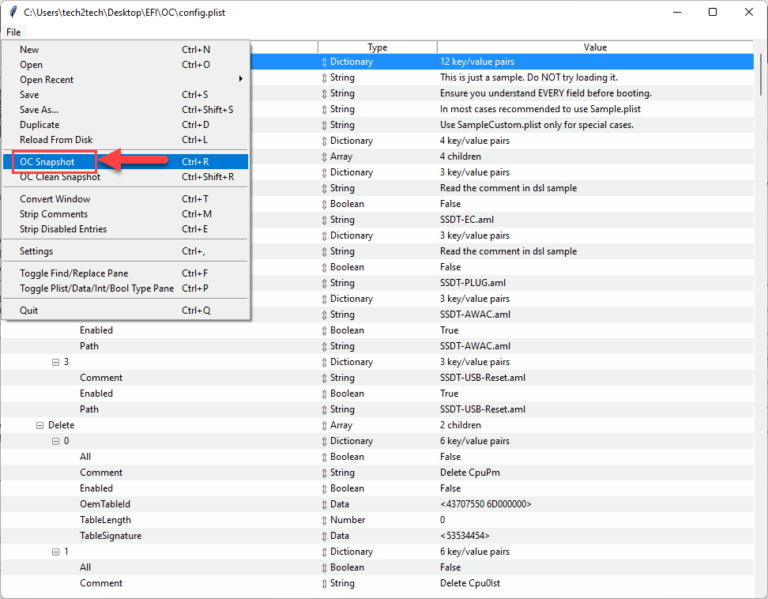
Task: Click the type arrows beside TableLength's Number type
Action: tap(324, 521)
